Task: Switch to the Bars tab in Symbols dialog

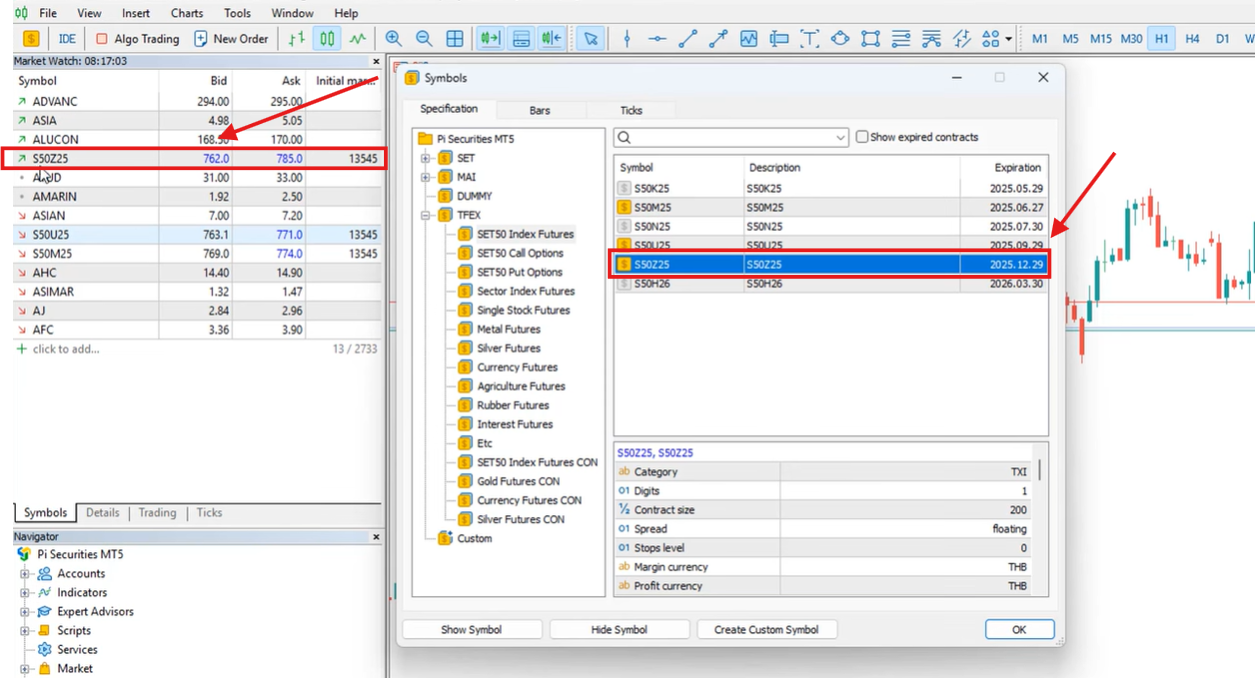Action: (x=540, y=110)
